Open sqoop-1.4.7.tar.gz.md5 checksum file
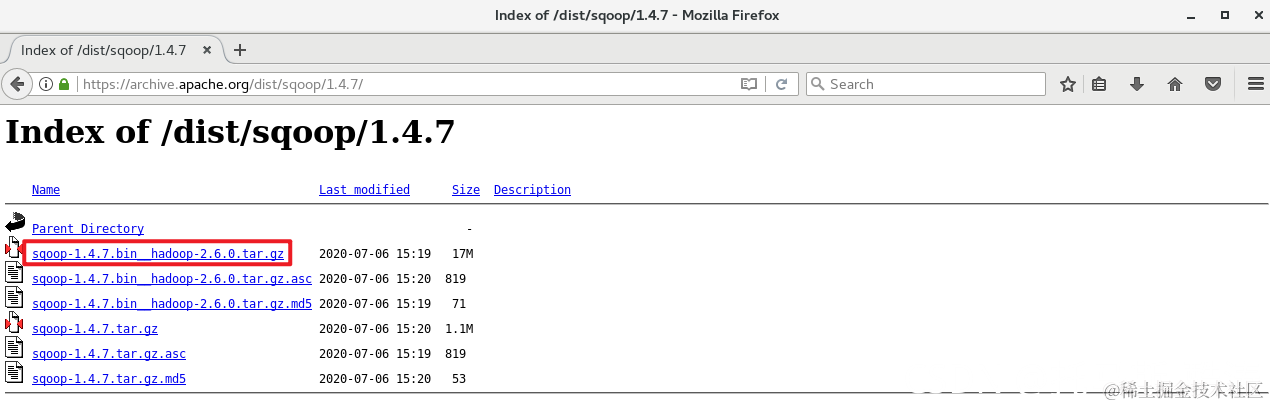1270x407 pixels. (109, 379)
